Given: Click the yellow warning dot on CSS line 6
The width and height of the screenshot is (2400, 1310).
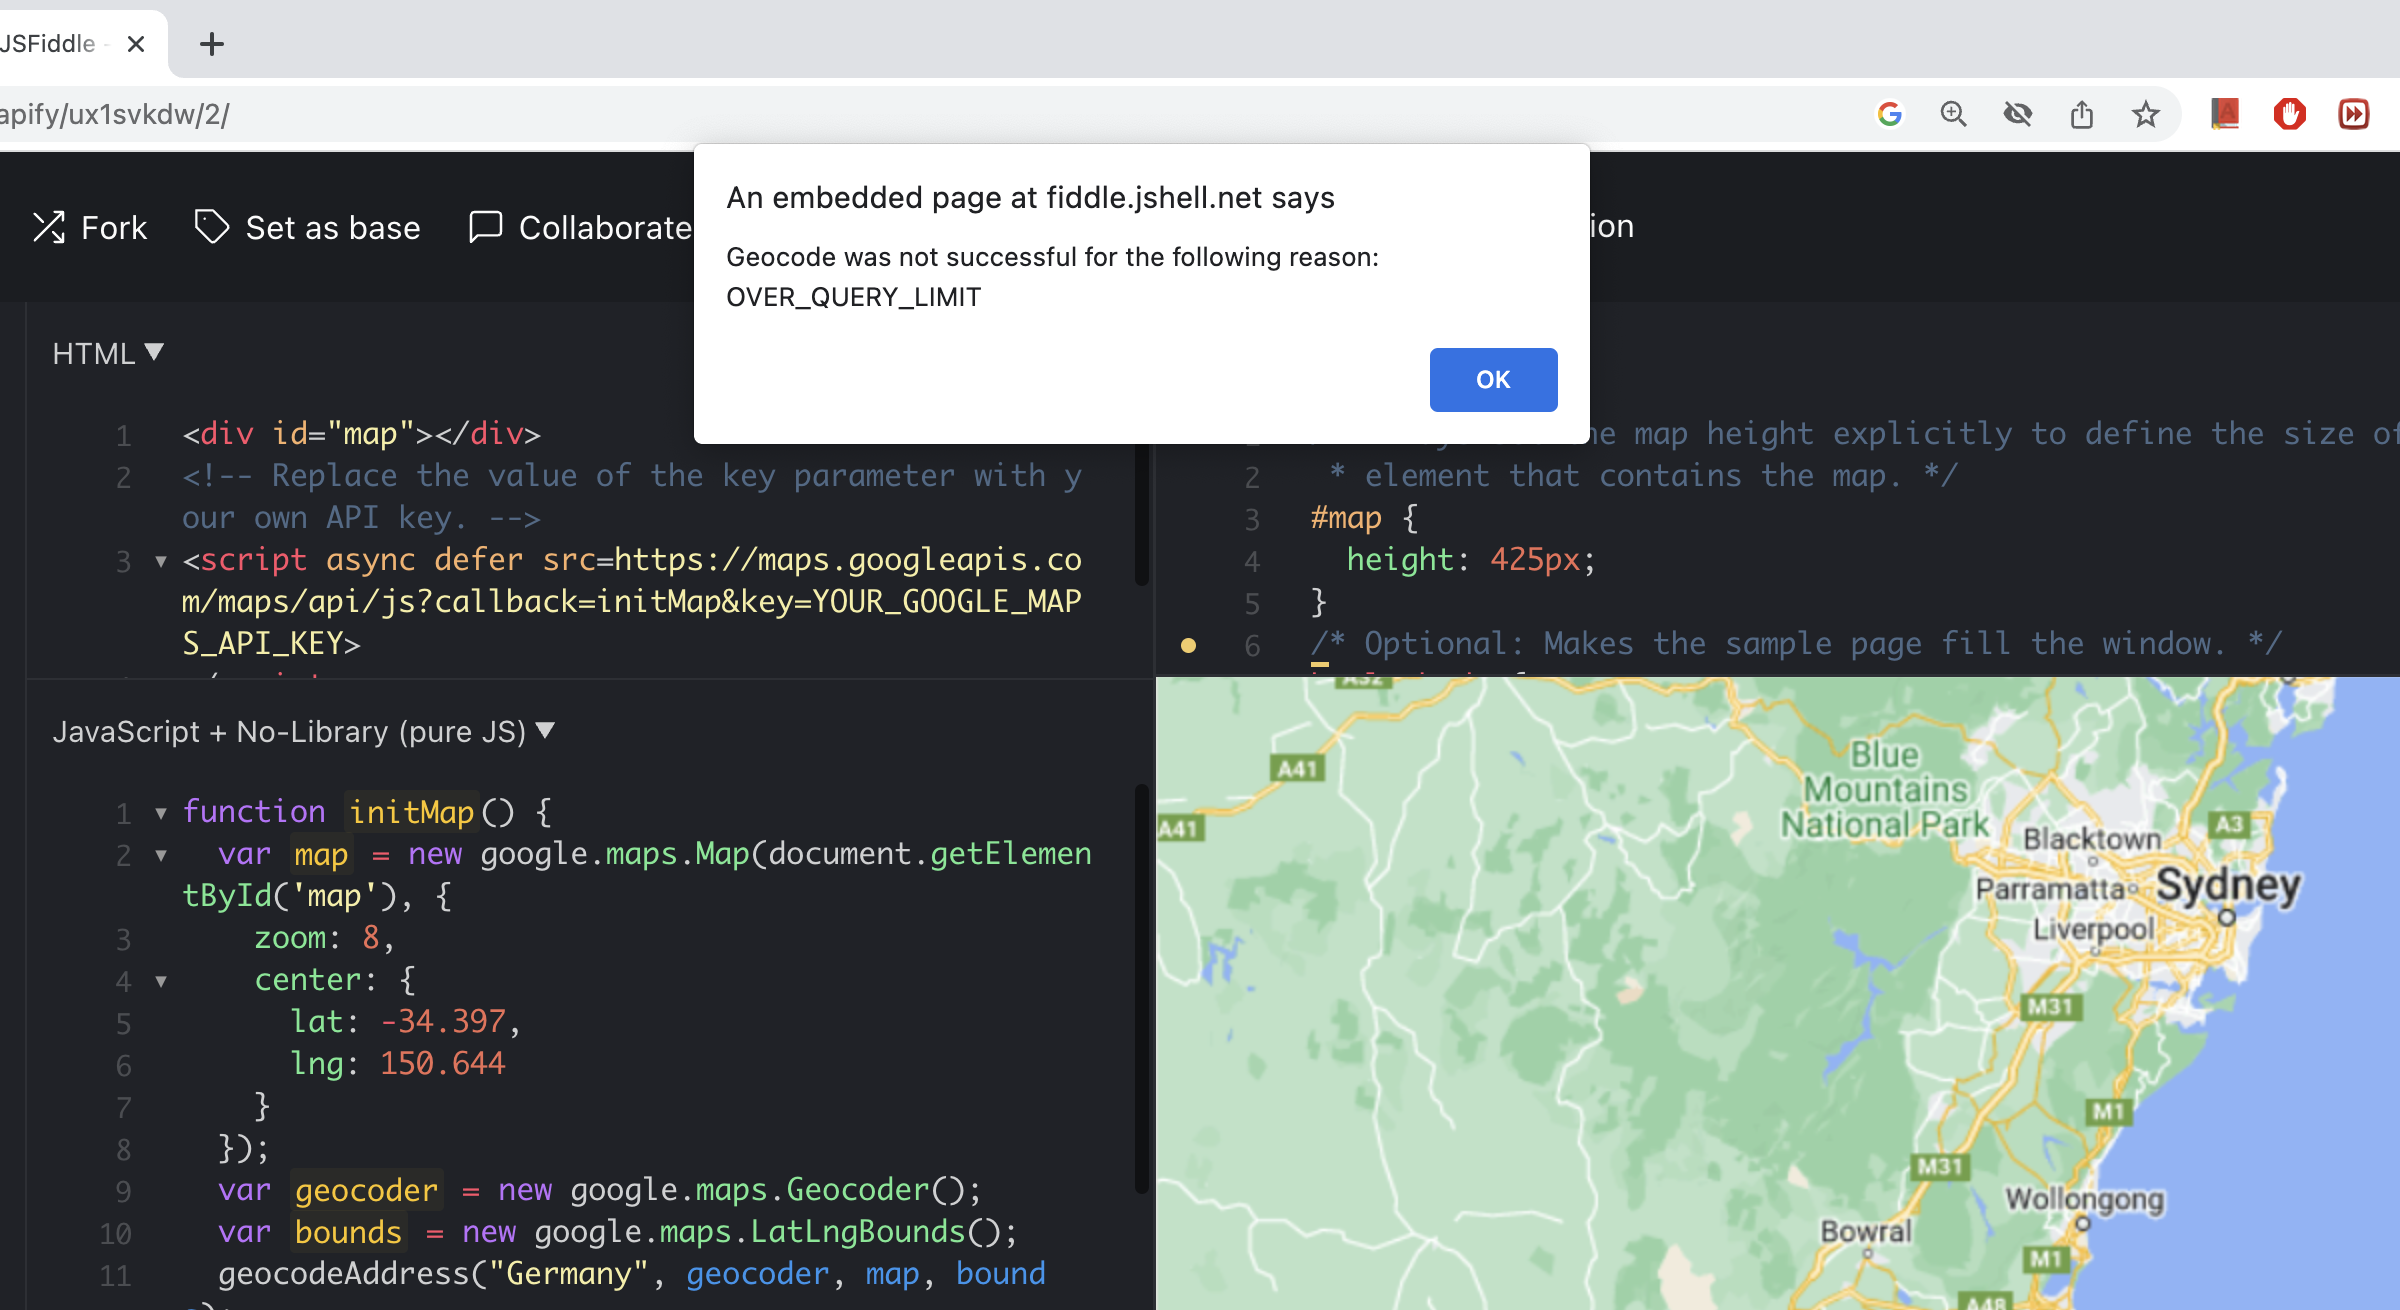Looking at the screenshot, I should tap(1188, 645).
